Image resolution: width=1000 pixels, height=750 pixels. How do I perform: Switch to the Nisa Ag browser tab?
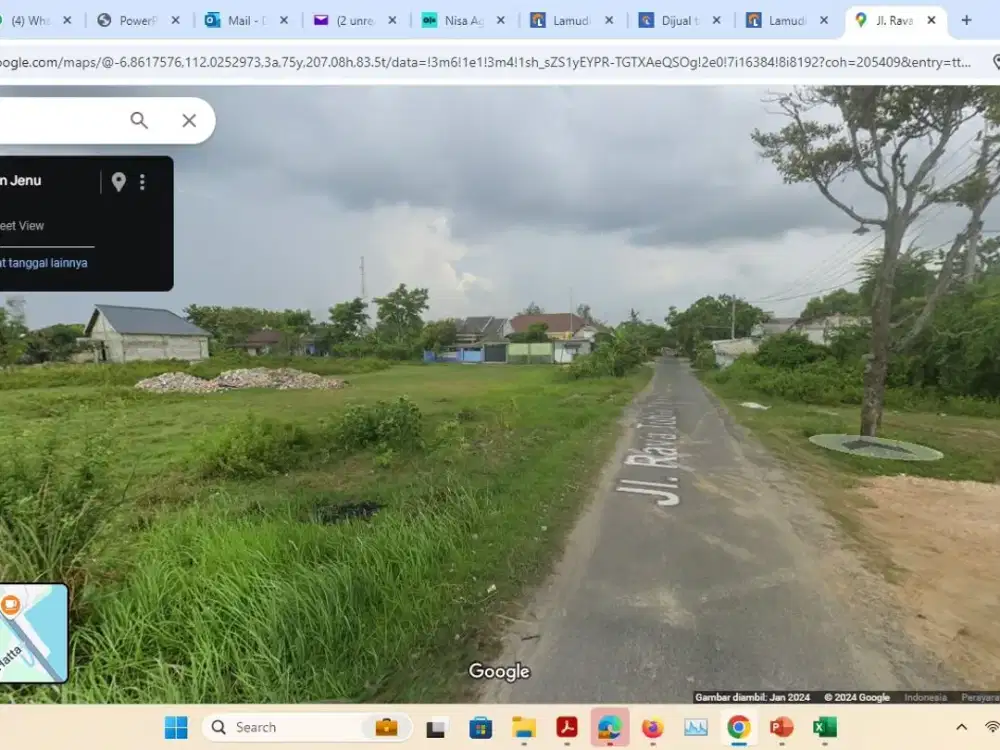pyautogui.click(x=462, y=20)
